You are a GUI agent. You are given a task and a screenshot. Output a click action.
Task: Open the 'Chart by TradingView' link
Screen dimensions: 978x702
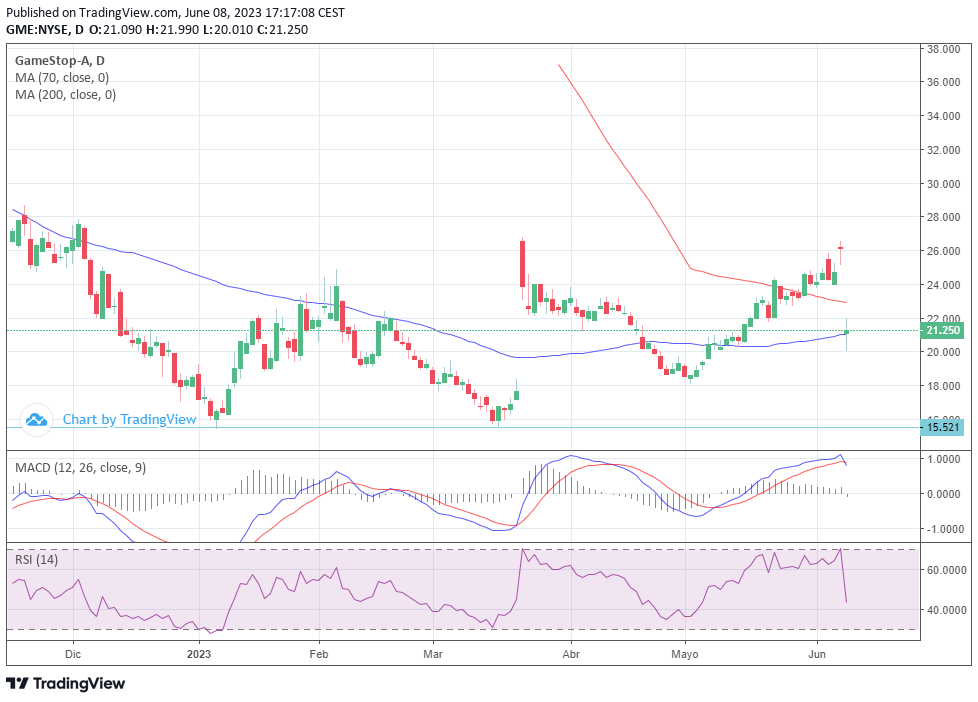(130, 419)
